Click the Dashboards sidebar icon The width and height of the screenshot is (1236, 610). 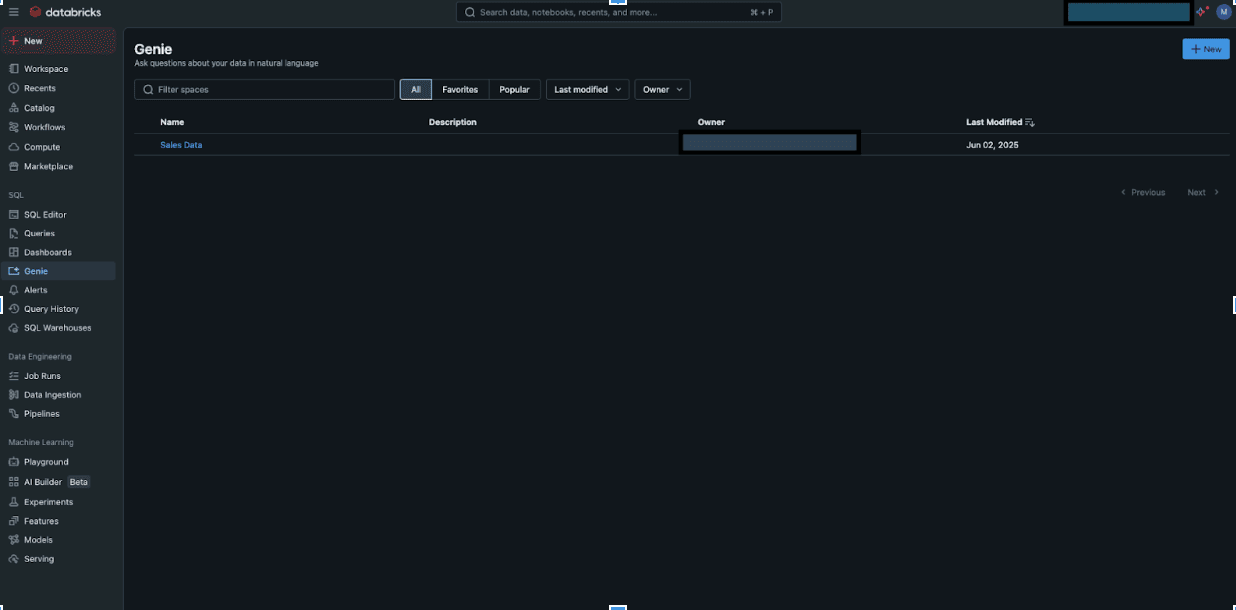(x=14, y=252)
